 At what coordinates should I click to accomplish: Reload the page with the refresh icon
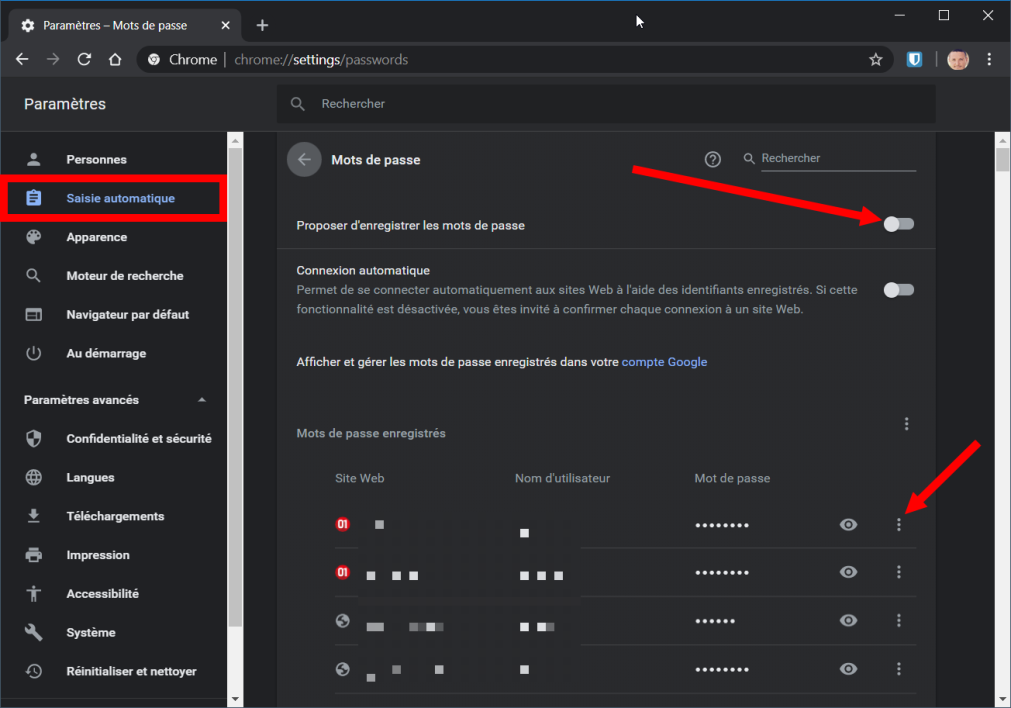[x=84, y=60]
